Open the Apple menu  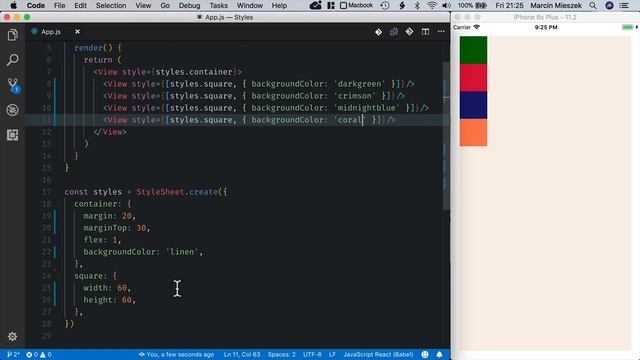(13, 5)
